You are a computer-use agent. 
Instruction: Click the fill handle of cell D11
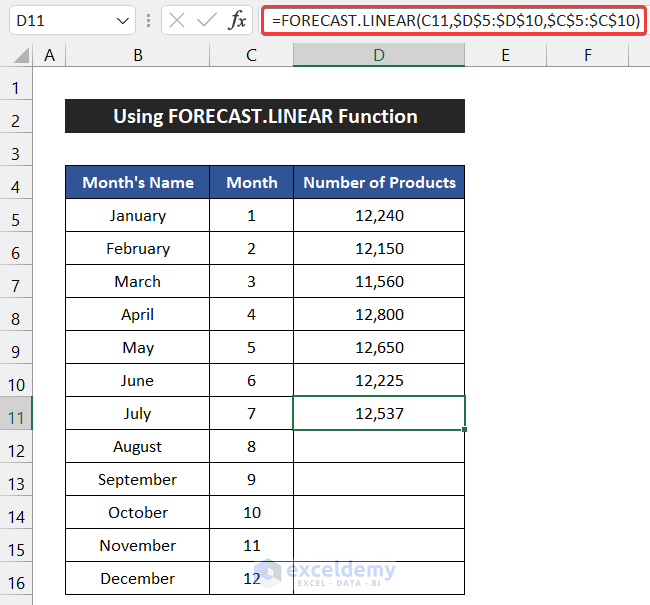(465, 430)
